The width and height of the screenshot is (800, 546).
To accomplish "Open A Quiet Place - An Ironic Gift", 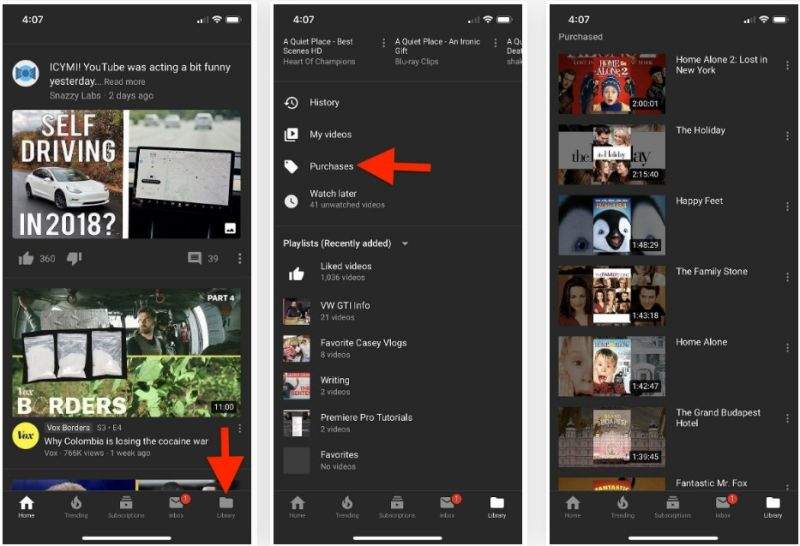I will pos(437,46).
